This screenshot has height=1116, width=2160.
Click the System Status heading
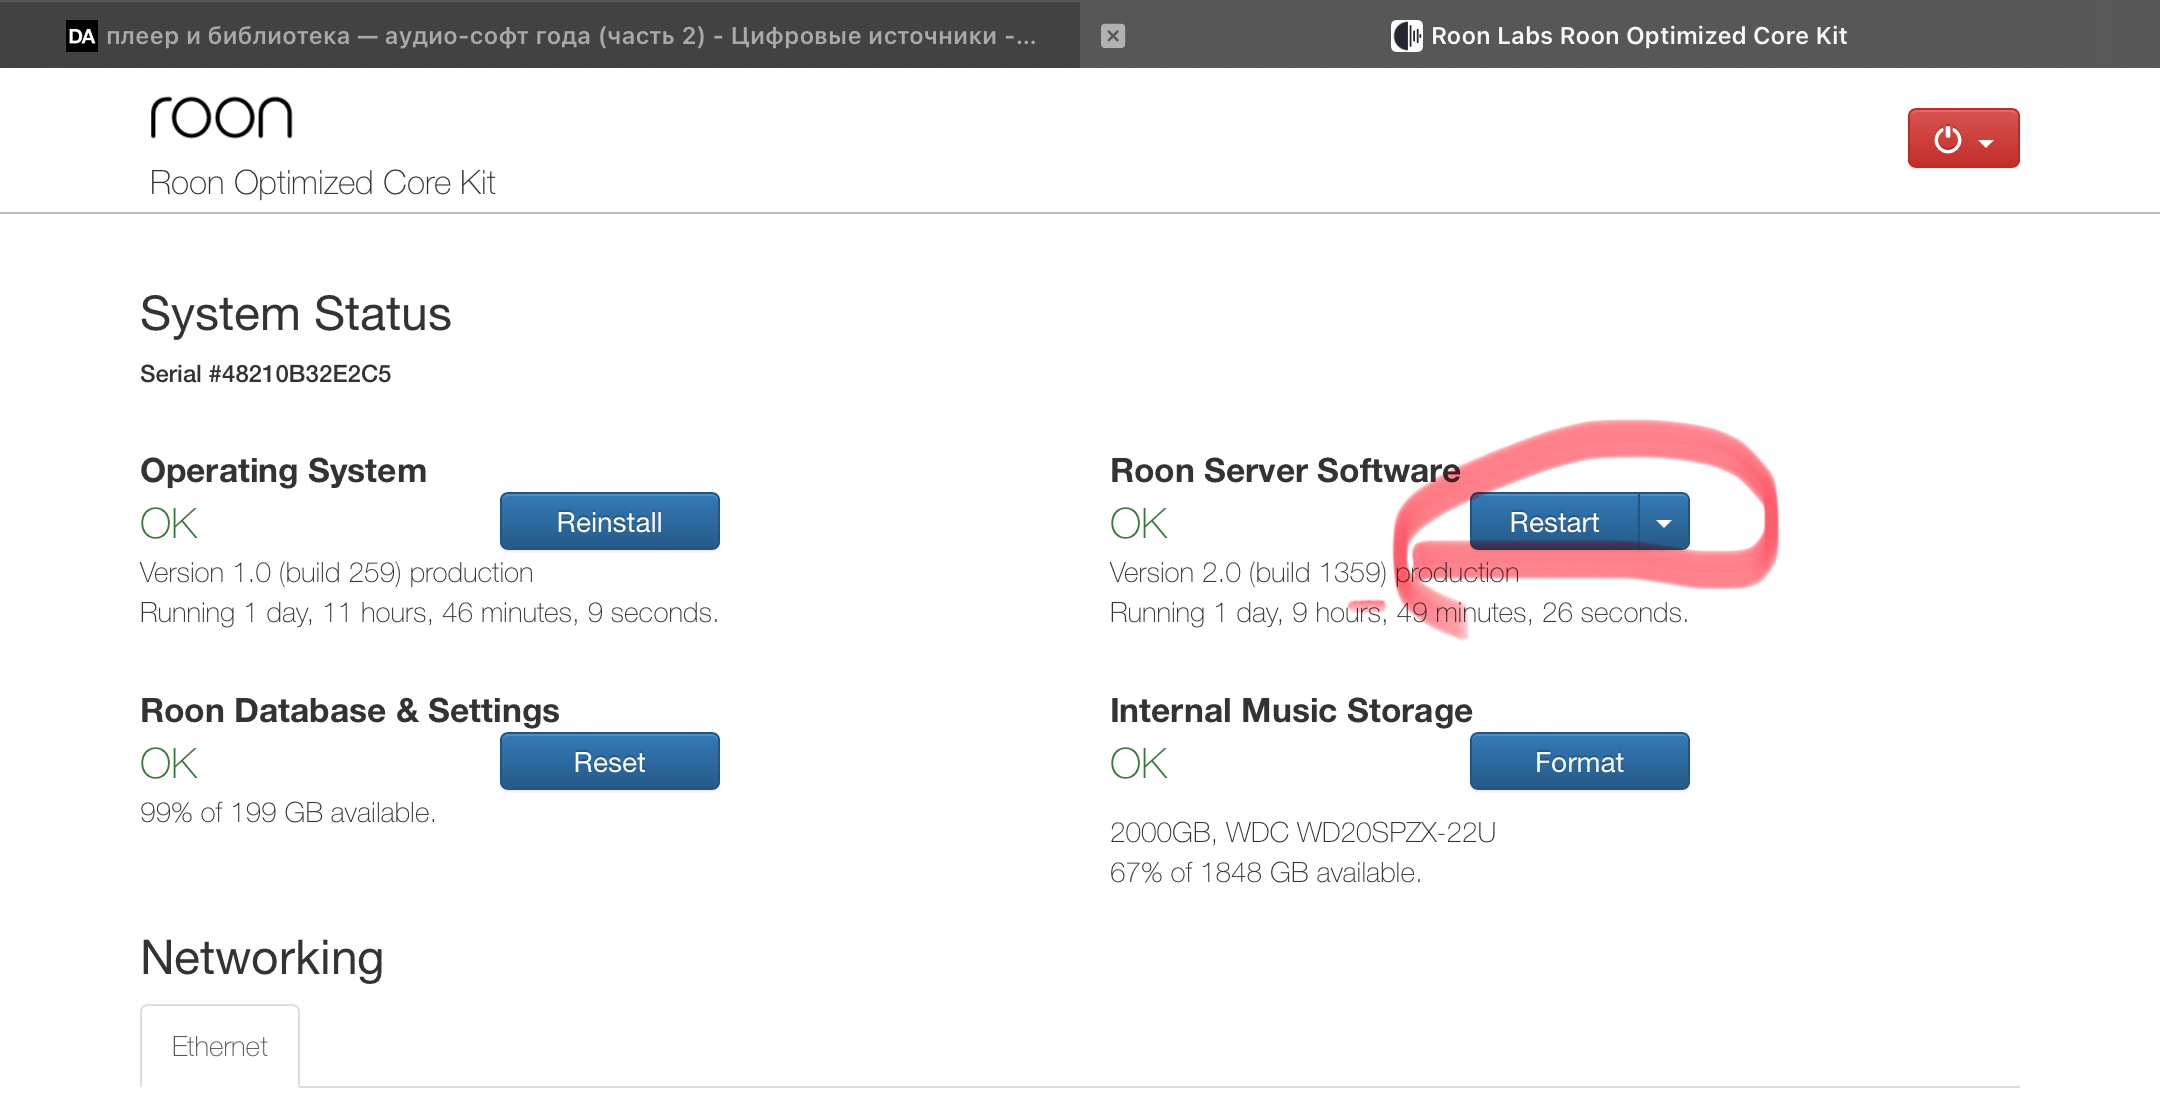point(296,314)
